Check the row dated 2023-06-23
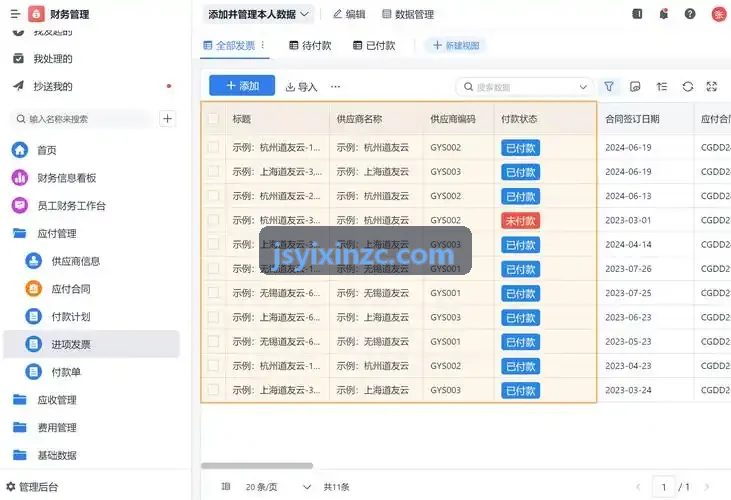Image resolution: width=731 pixels, height=500 pixels. click(x=213, y=317)
